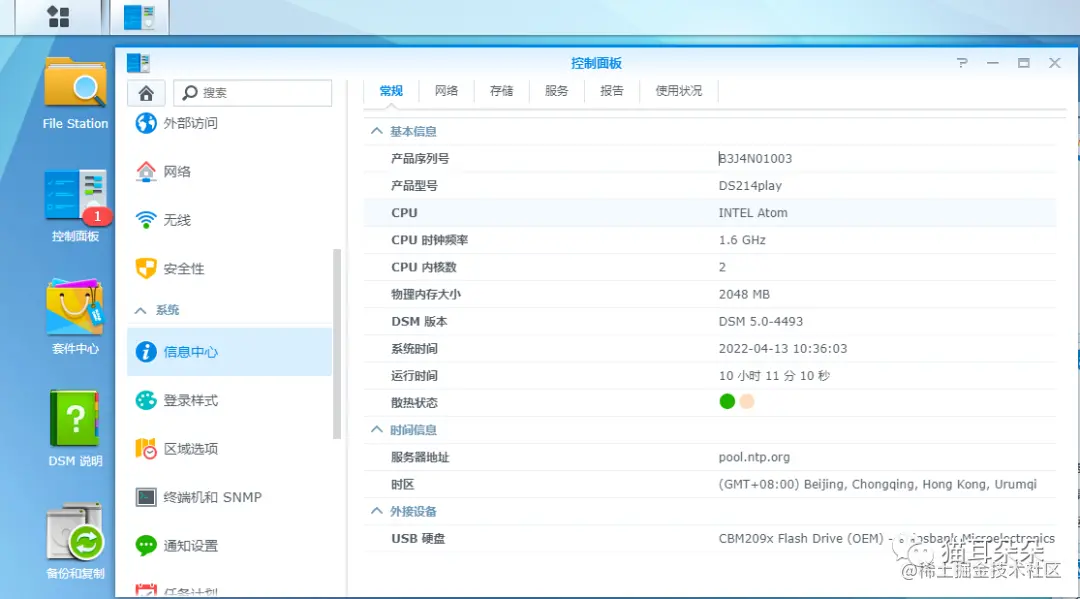Screen dimensions: 1080x599
Task: Click the home icon above the sidebar
Action: (x=146, y=92)
